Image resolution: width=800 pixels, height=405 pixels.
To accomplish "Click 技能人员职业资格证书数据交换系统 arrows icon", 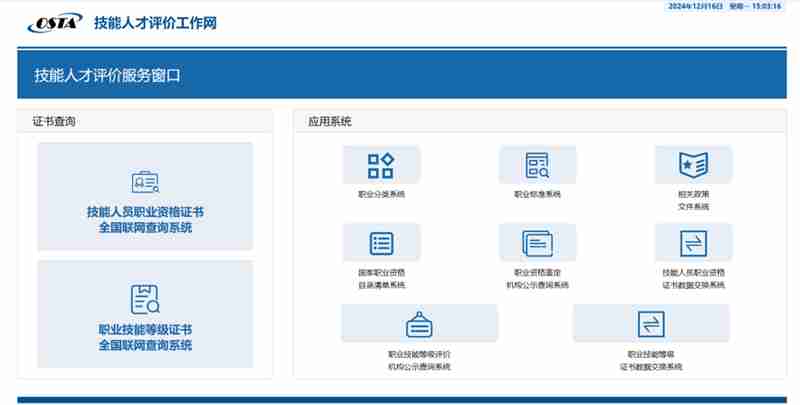I will pos(693,243).
